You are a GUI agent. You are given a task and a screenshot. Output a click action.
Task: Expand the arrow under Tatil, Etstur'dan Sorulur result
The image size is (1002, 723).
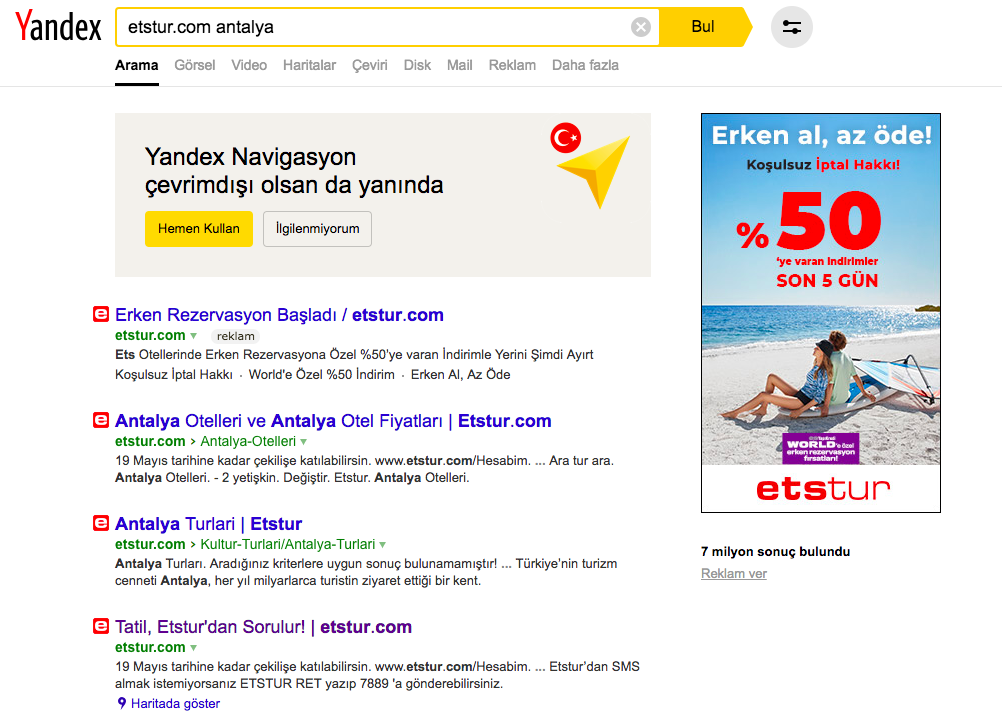point(194,648)
